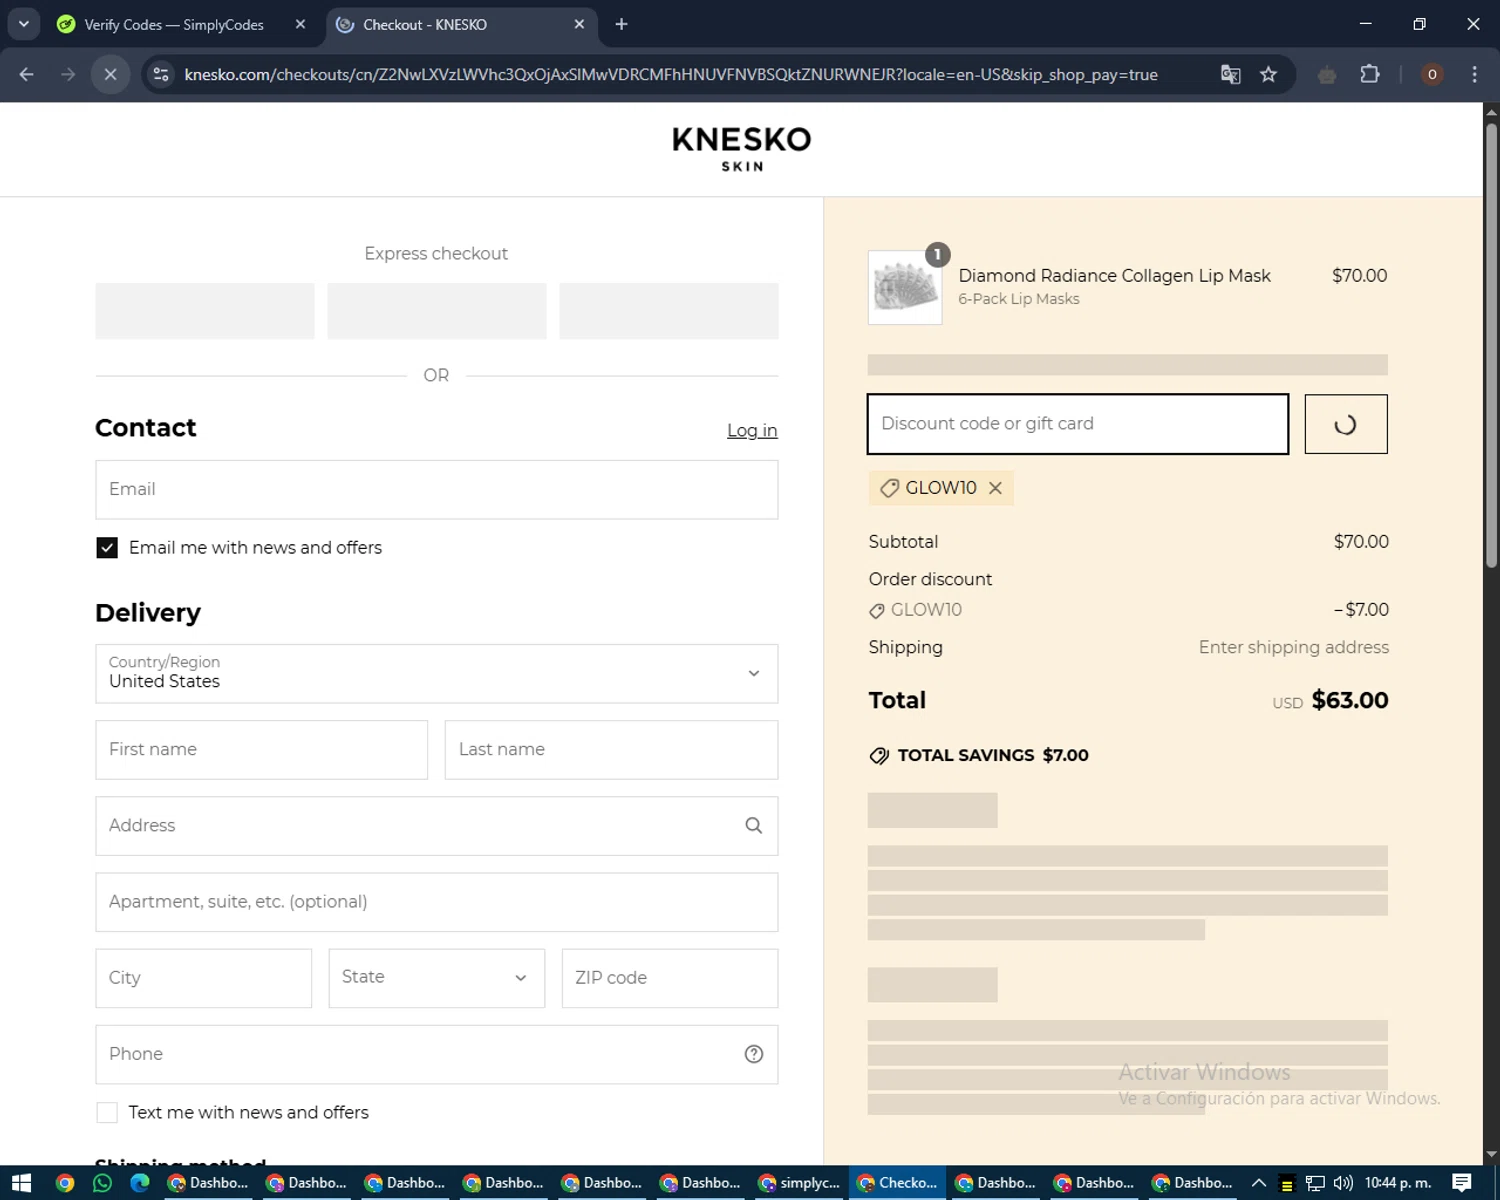The width and height of the screenshot is (1500, 1200).
Task: Open the Windows Start menu
Action: 21,1183
